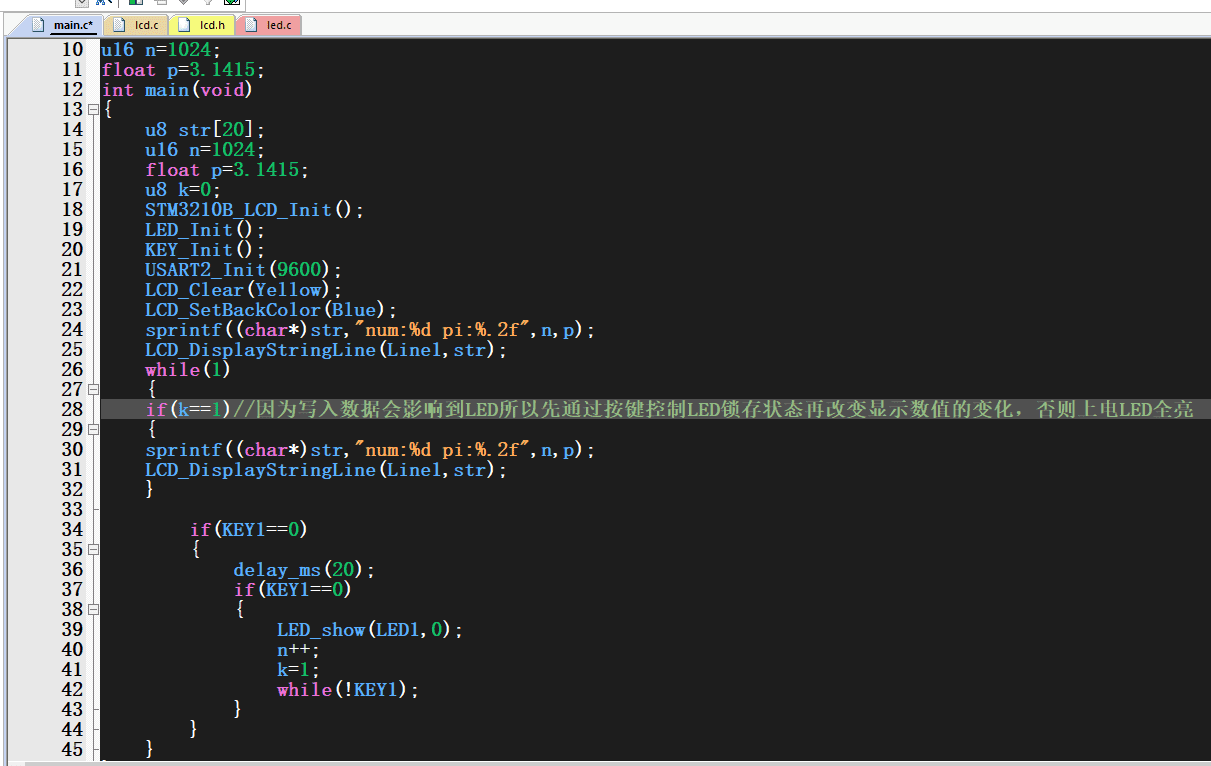
Task: Click the file icon on the lcd.h tab
Action: [184, 25]
